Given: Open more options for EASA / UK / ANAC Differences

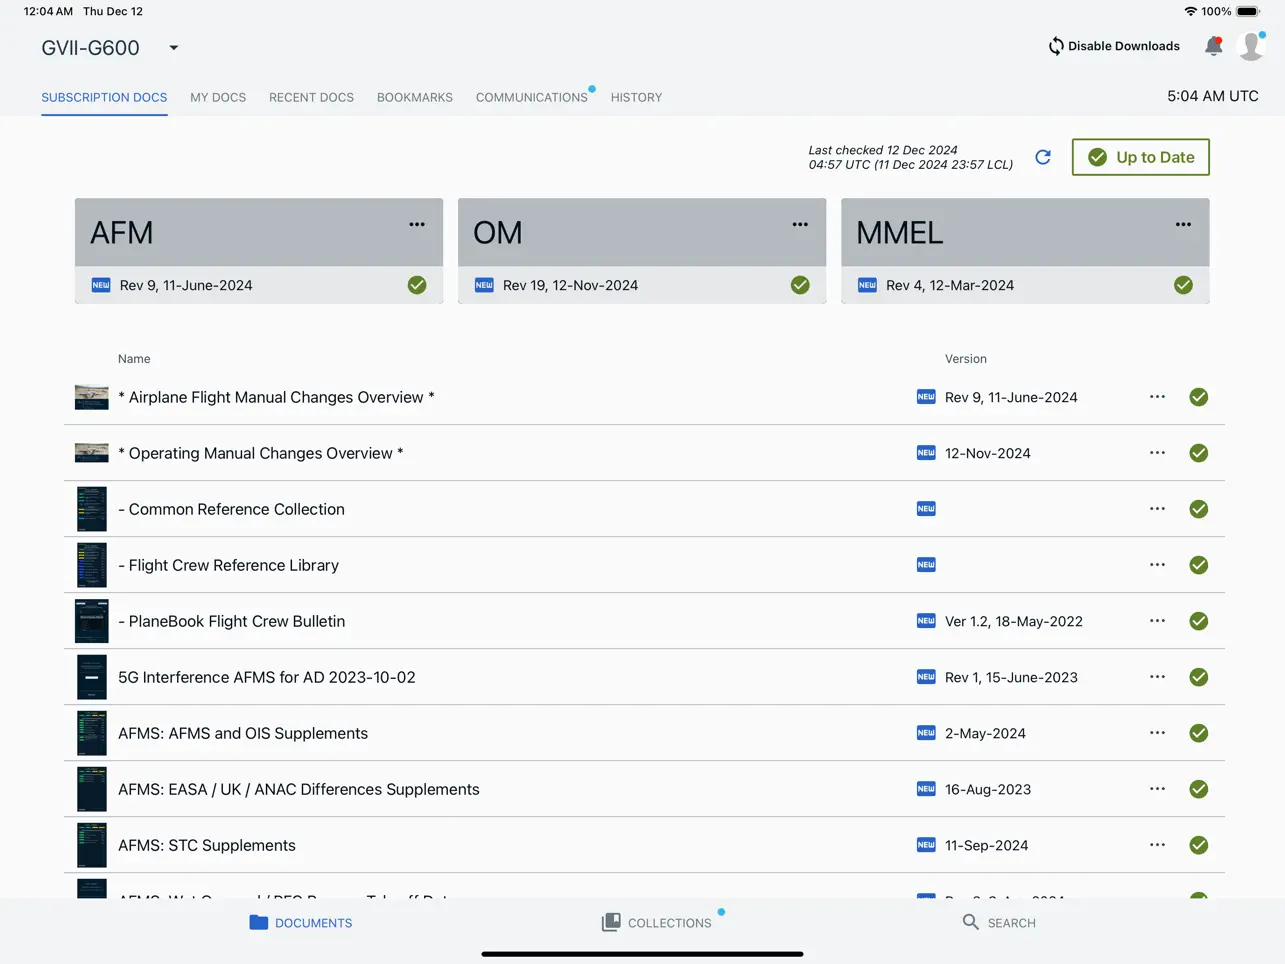Looking at the screenshot, I should tap(1157, 789).
